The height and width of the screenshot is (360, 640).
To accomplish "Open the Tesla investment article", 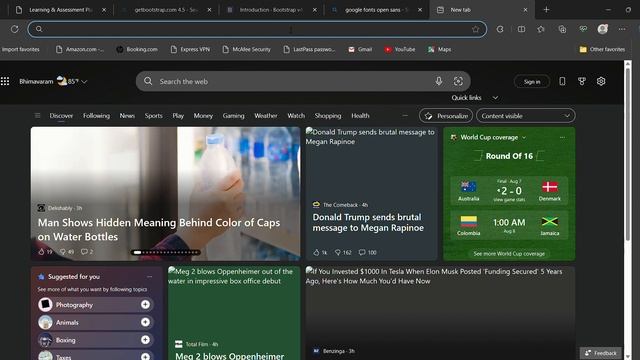I will point(440,313).
